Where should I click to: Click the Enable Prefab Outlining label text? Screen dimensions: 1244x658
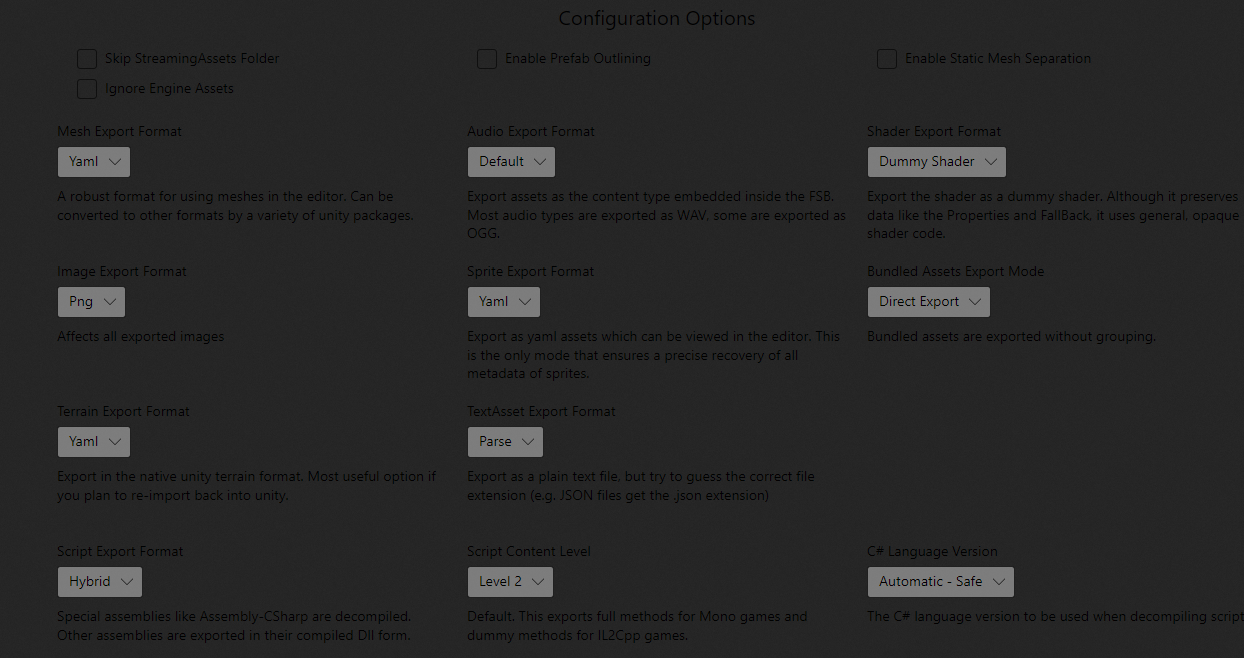coord(577,59)
